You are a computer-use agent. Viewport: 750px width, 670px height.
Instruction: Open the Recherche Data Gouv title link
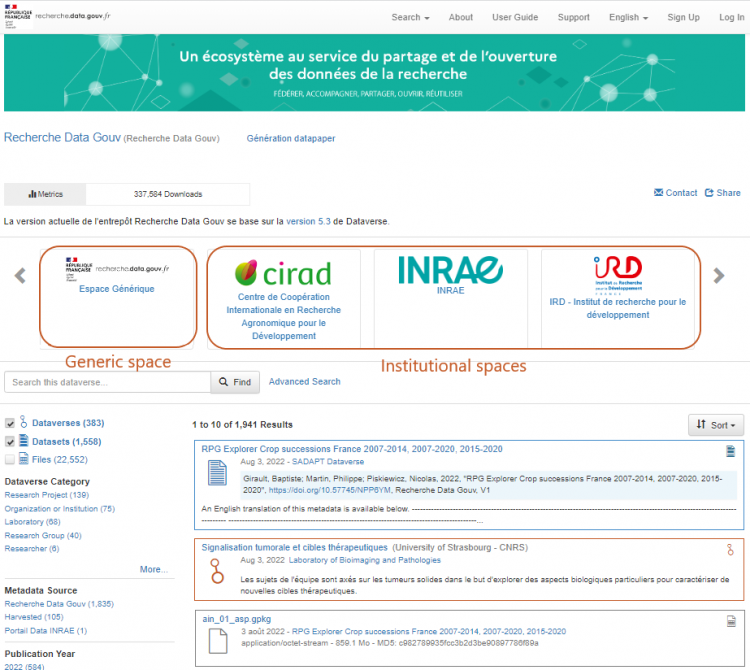[62, 137]
